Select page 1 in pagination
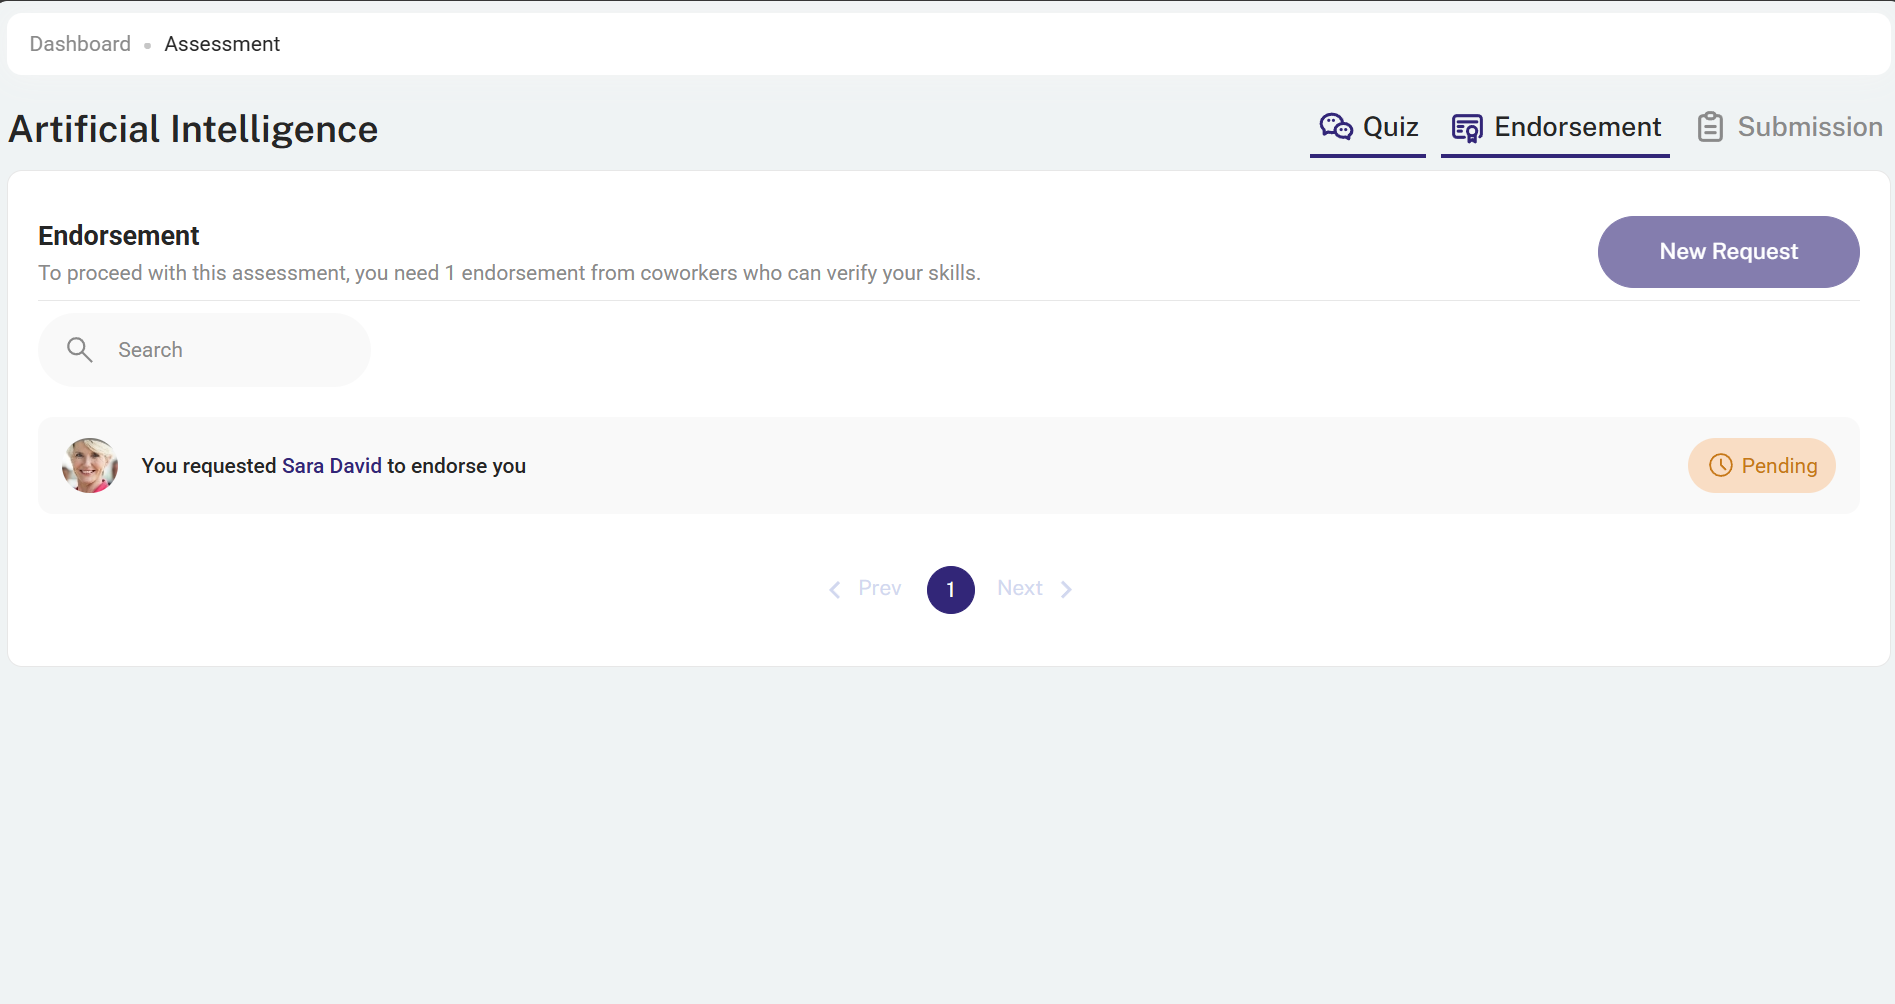The image size is (1895, 1004). pos(950,590)
